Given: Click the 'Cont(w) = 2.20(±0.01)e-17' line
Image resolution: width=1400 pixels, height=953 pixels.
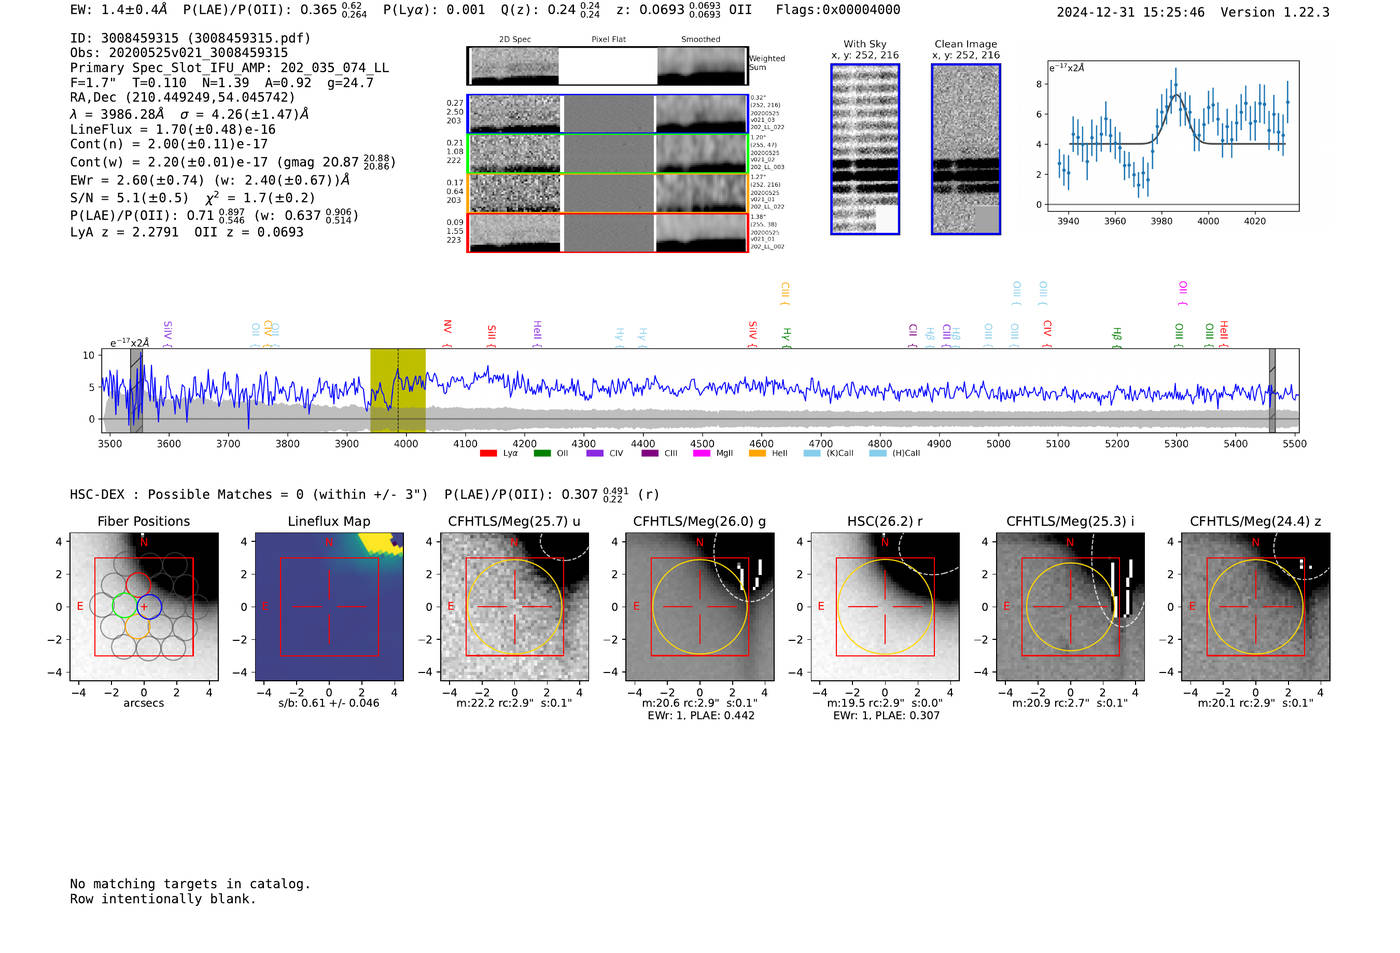Looking at the screenshot, I should (x=169, y=162).
